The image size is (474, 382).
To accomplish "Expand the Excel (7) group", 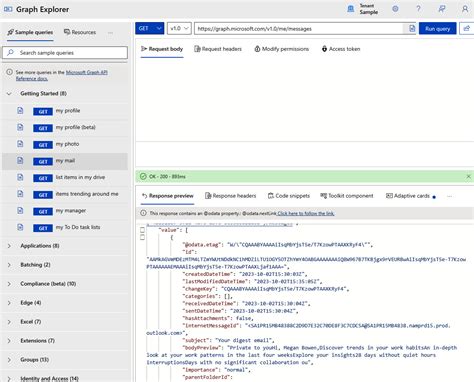I will pos(9,322).
